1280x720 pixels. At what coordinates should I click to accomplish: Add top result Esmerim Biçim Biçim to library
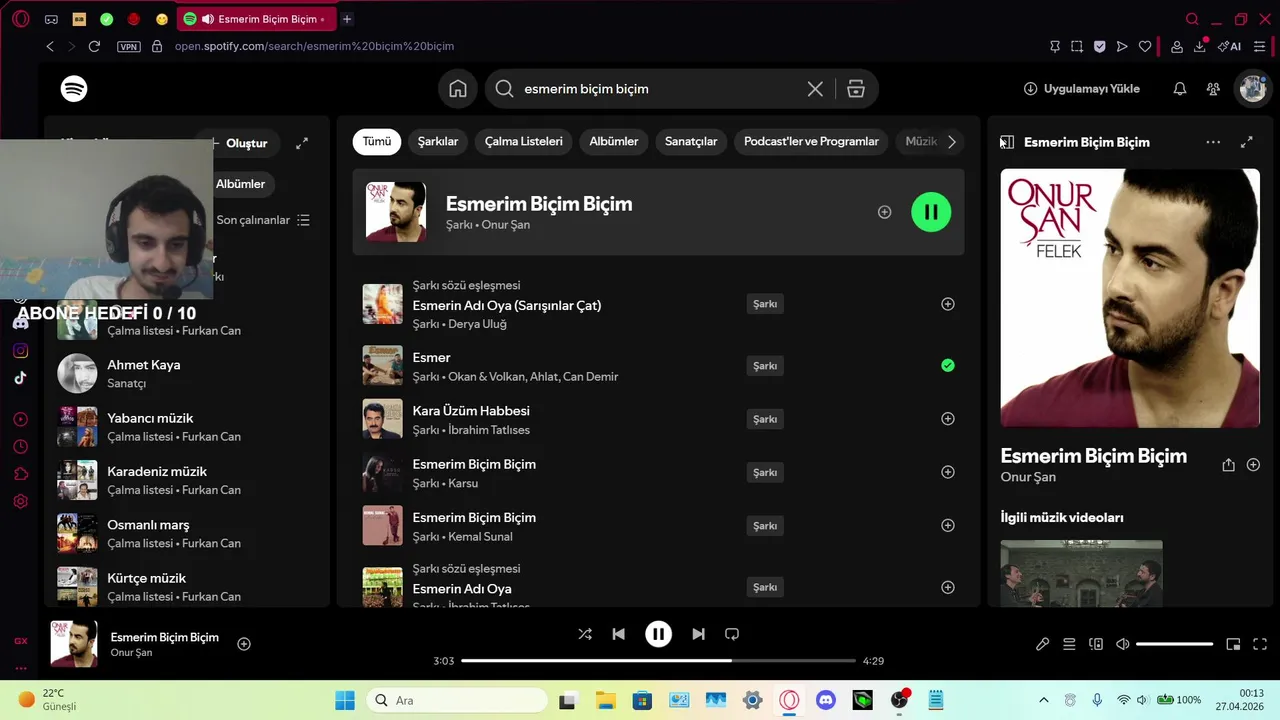[x=884, y=212]
